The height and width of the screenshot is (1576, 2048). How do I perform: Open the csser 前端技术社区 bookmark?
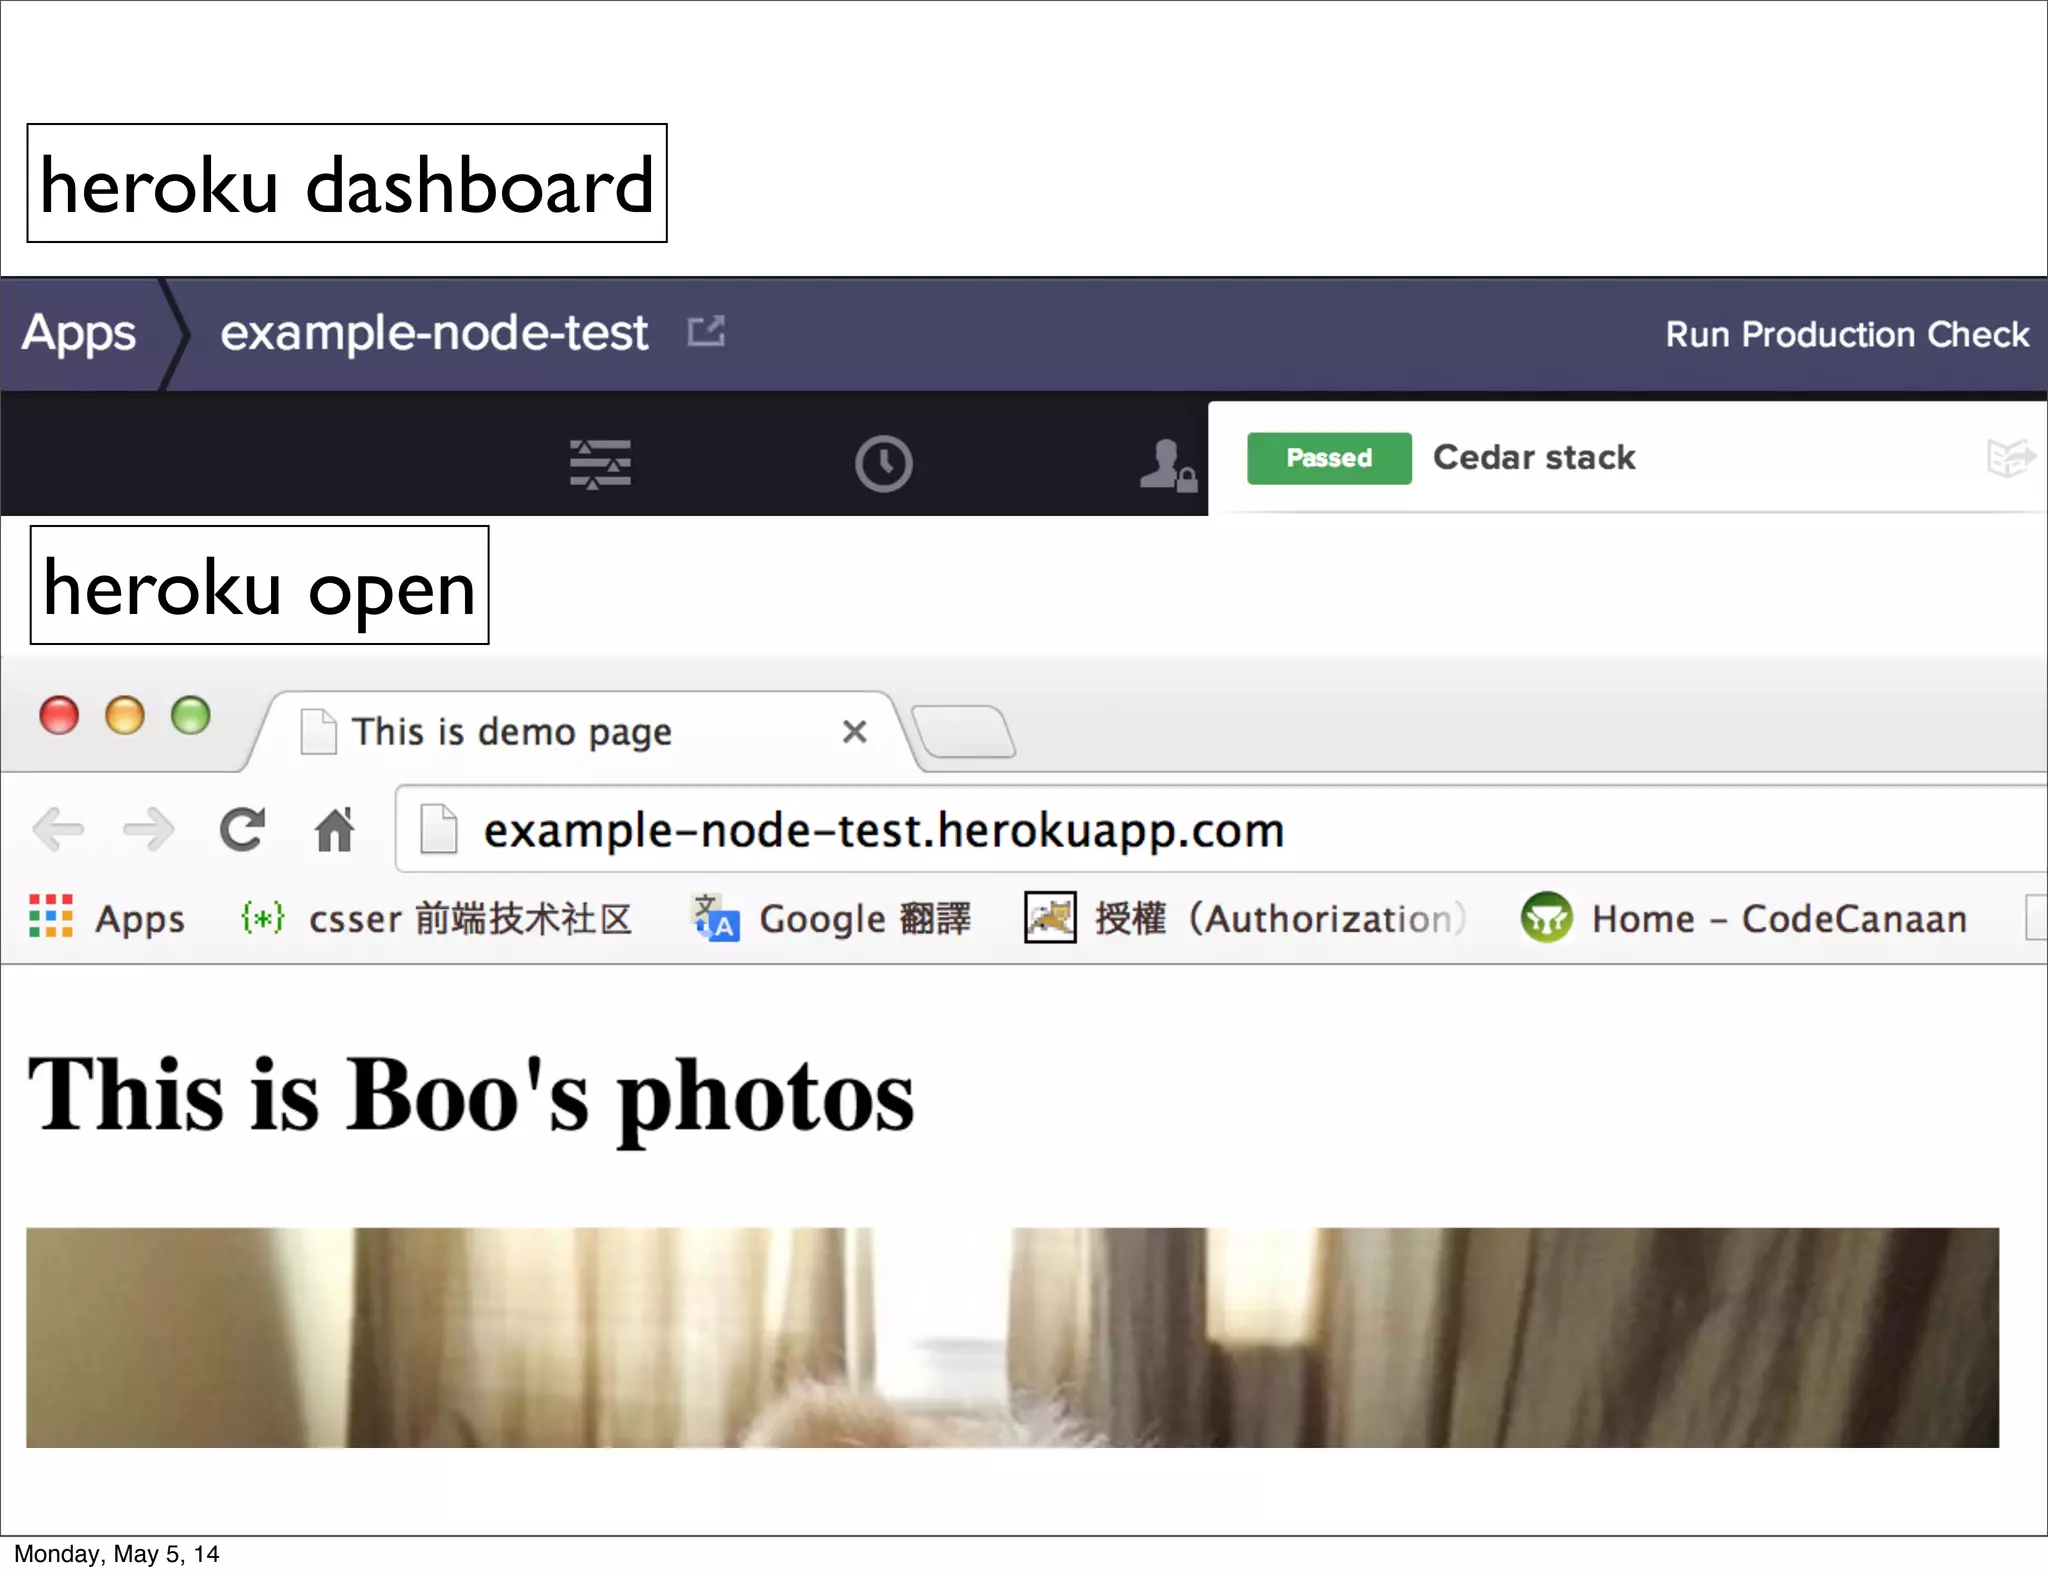(x=436, y=918)
